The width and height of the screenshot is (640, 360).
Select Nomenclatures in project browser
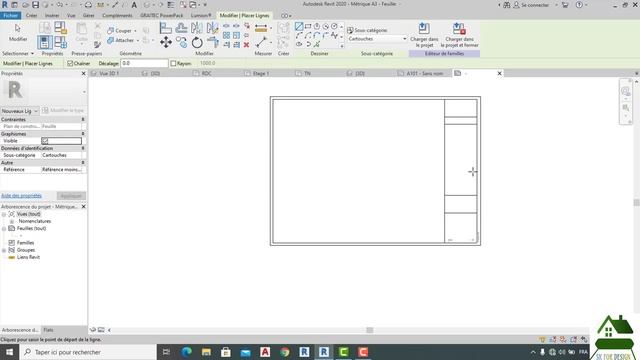[35, 221]
